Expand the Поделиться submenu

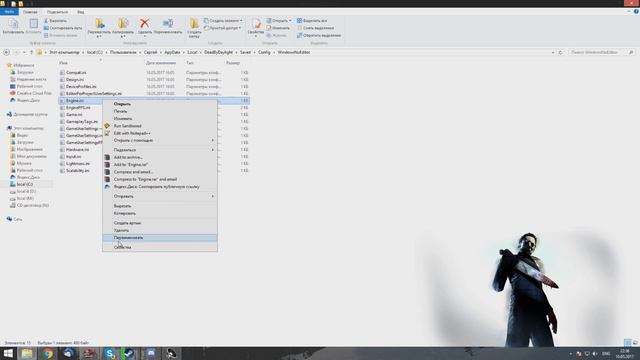[x=160, y=150]
